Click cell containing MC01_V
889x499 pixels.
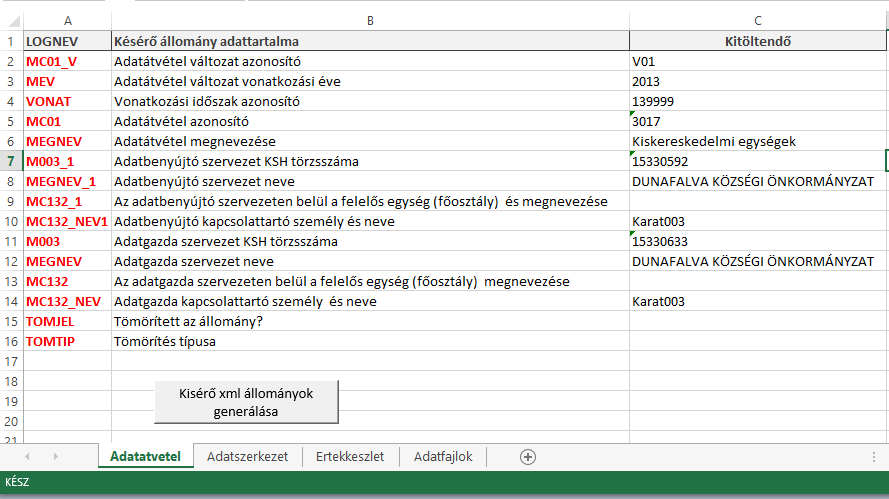[67, 61]
